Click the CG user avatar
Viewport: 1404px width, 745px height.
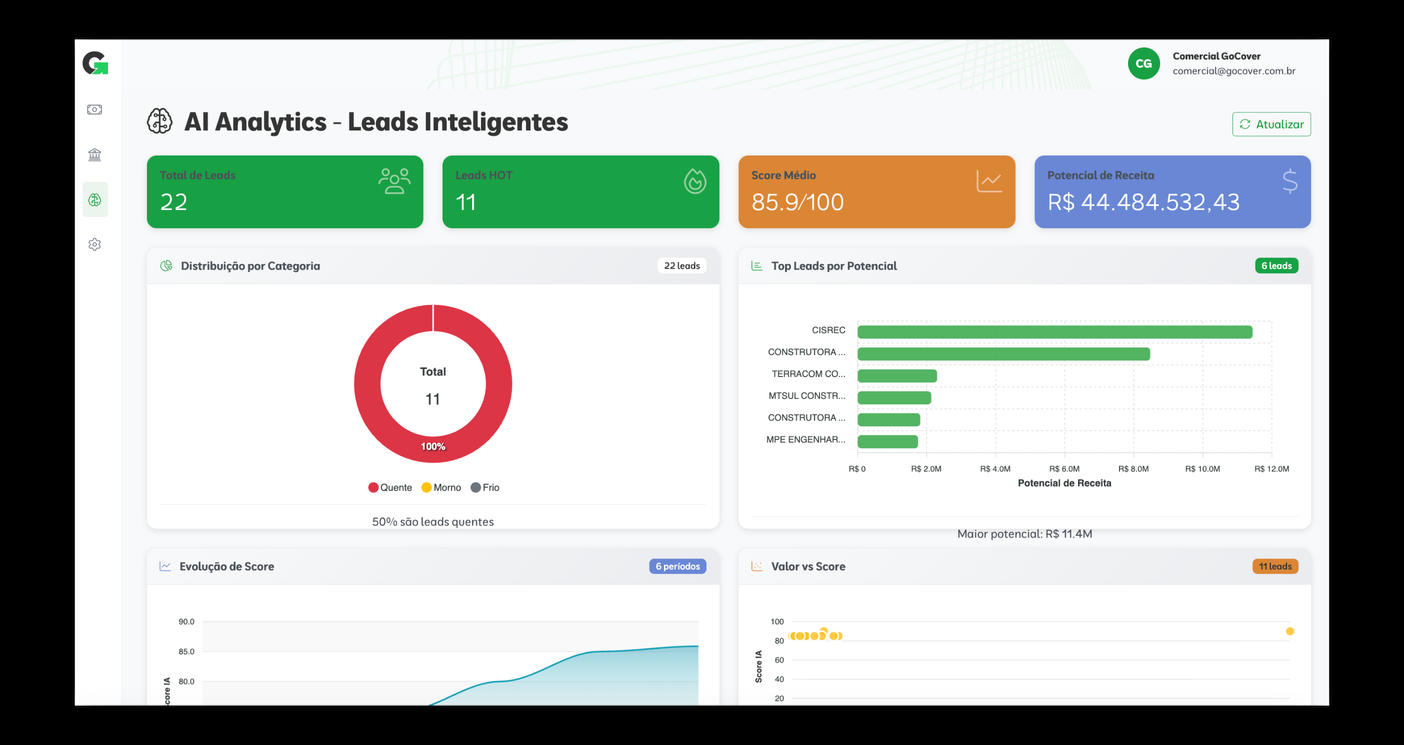click(x=1143, y=64)
